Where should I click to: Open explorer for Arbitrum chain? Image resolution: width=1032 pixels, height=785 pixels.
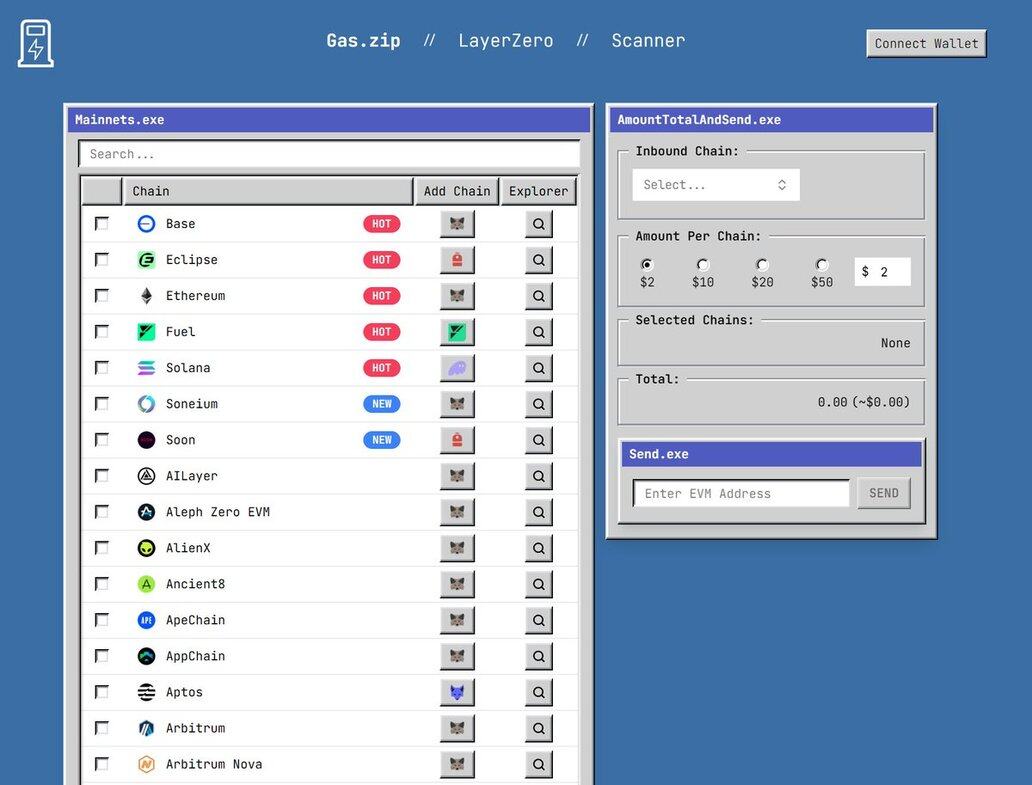tap(538, 728)
